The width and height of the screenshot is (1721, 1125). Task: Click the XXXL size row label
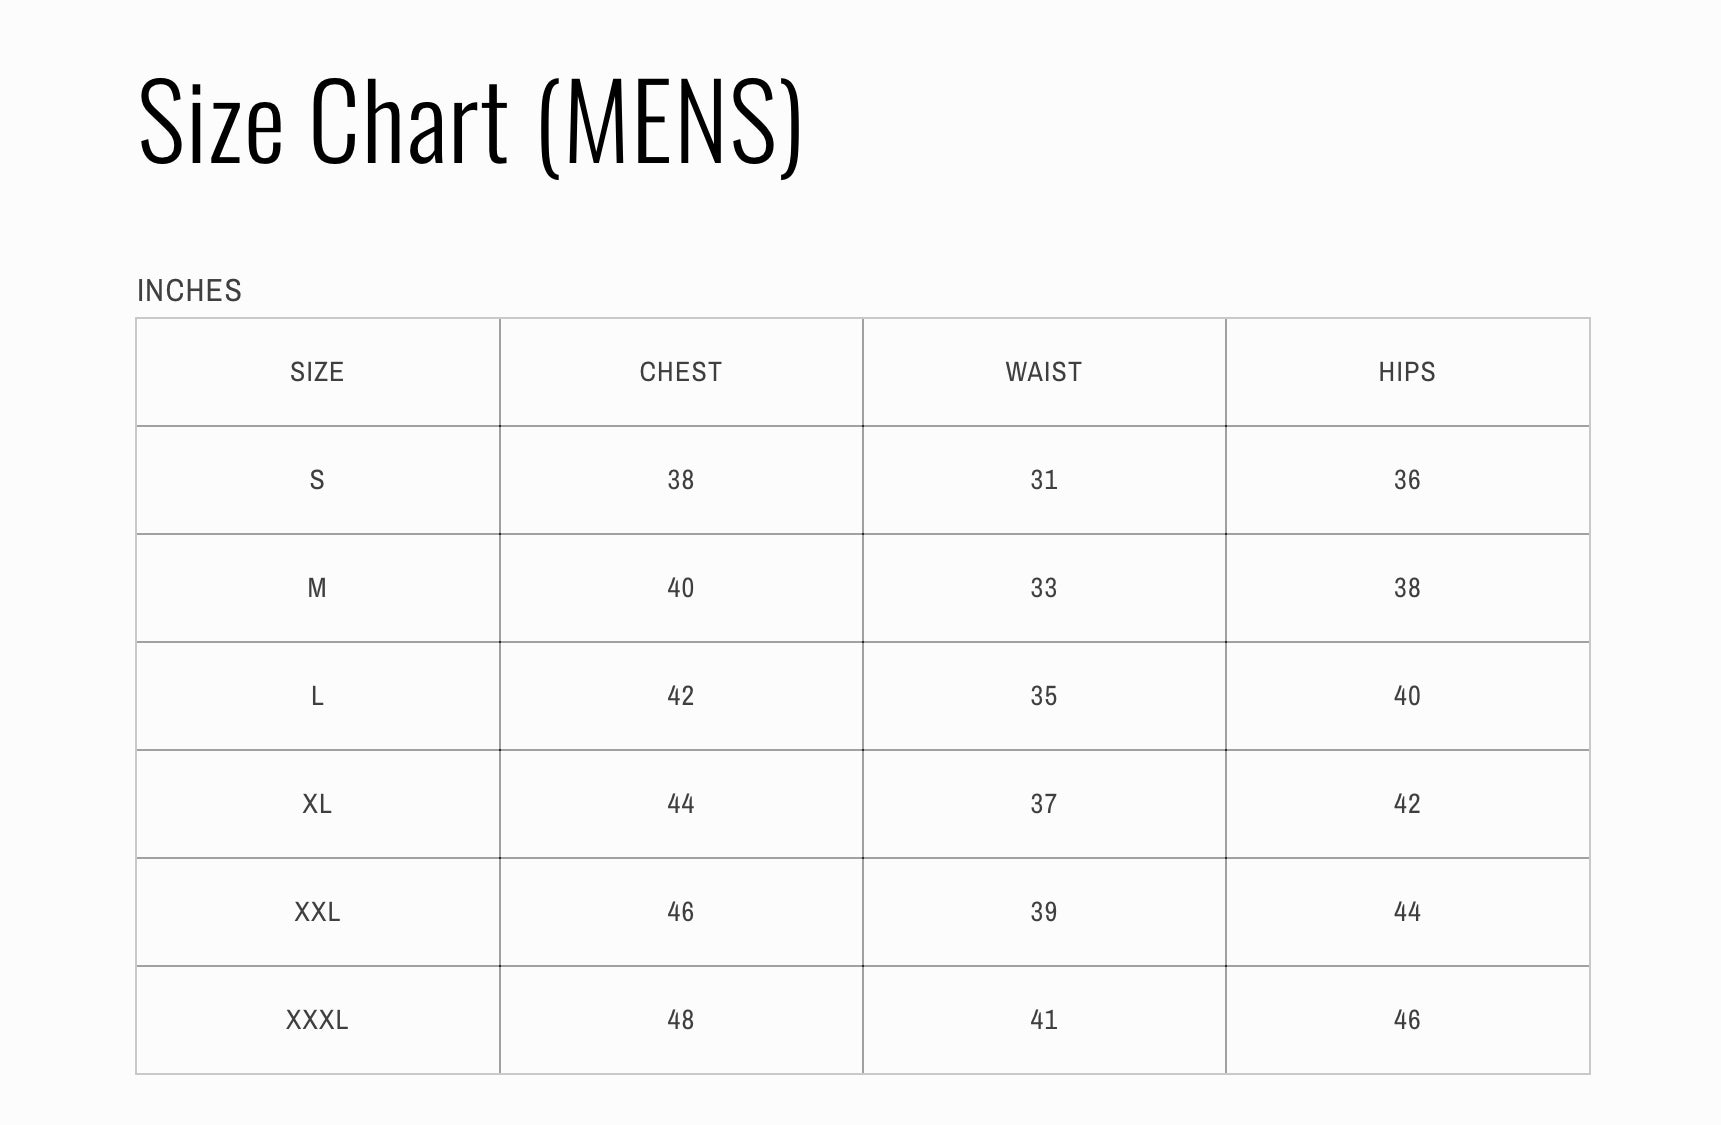tap(317, 1020)
